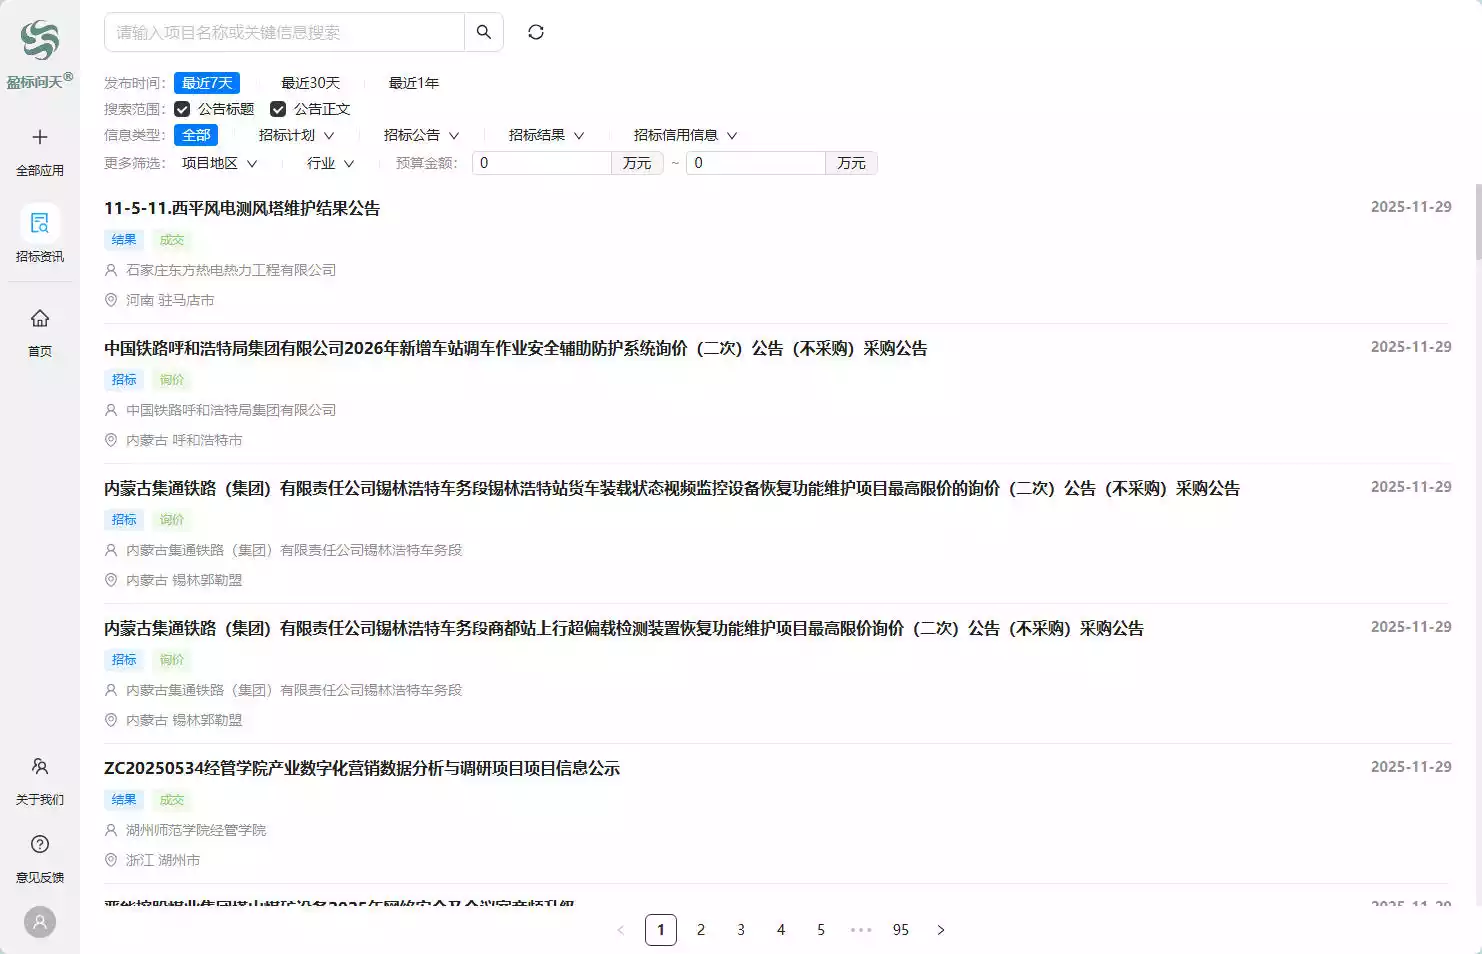The width and height of the screenshot is (1482, 954).
Task: Click the user avatar icon
Action: point(40,922)
